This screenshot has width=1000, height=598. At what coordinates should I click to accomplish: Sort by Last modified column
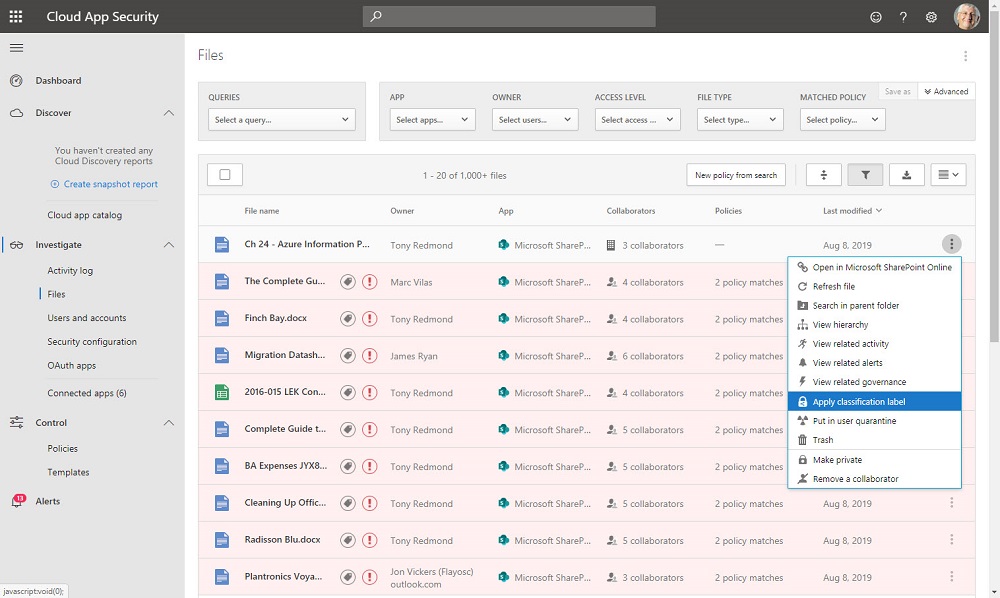tap(853, 211)
